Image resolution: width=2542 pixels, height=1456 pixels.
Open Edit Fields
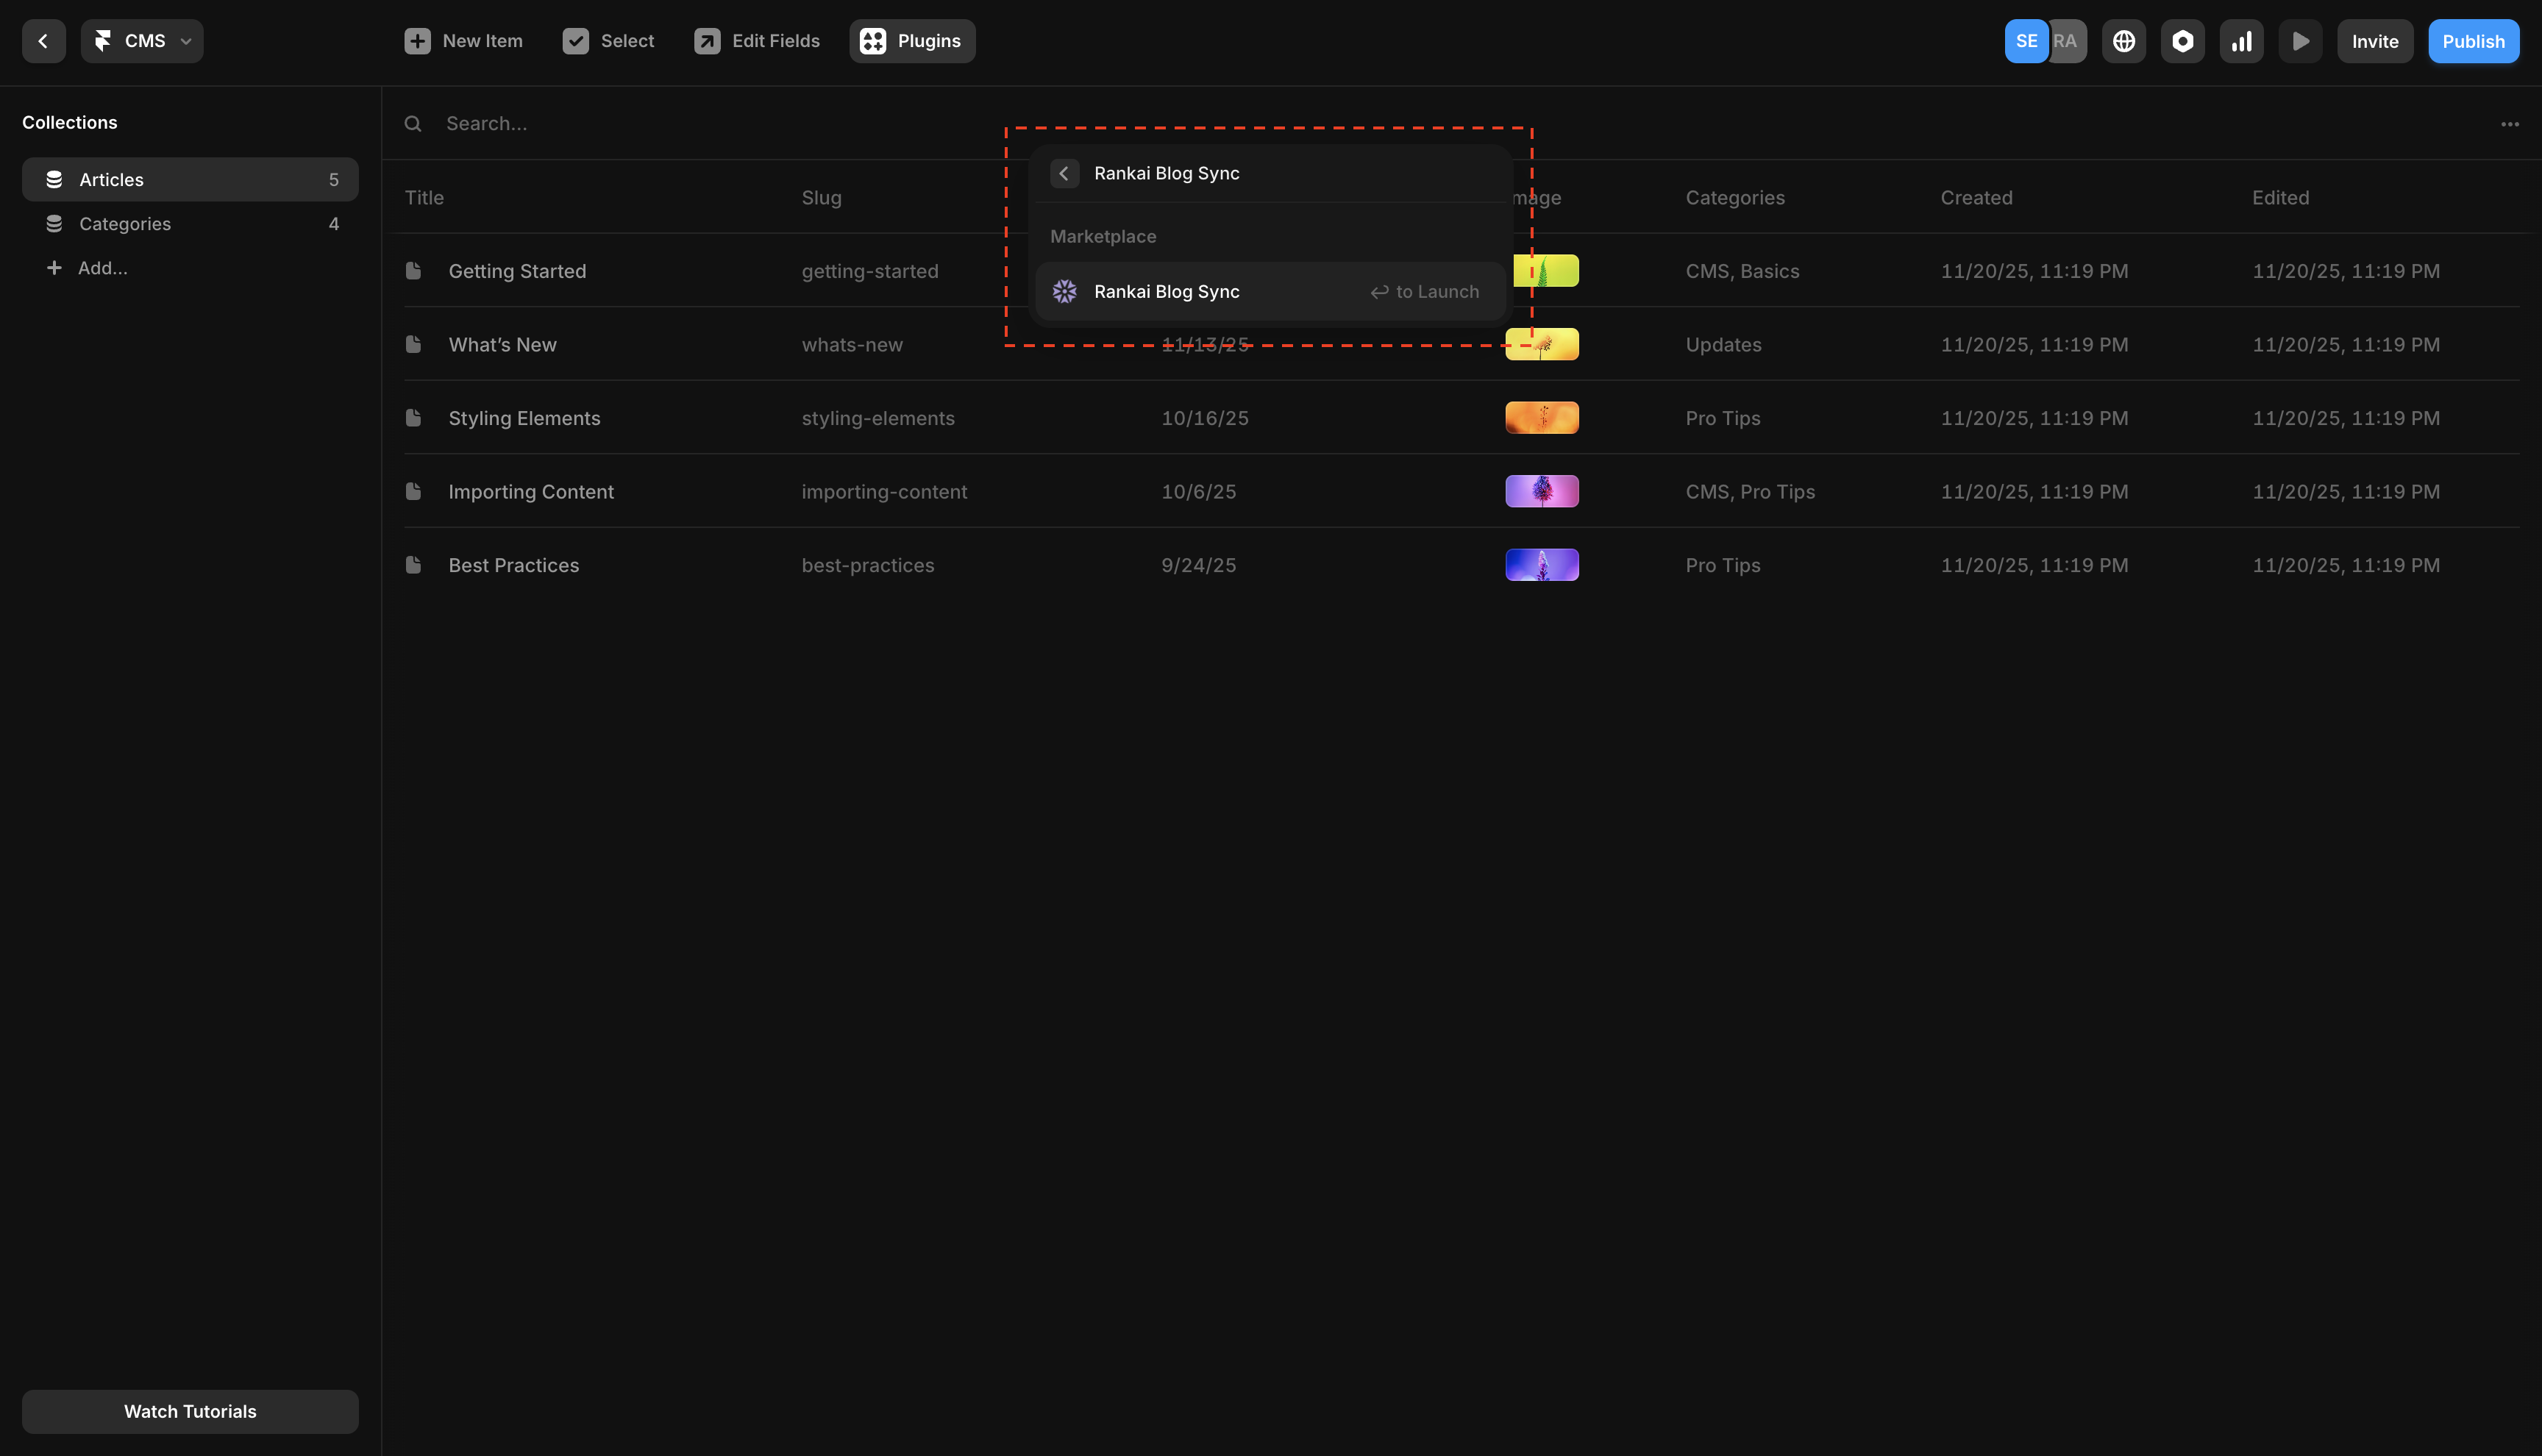(756, 41)
